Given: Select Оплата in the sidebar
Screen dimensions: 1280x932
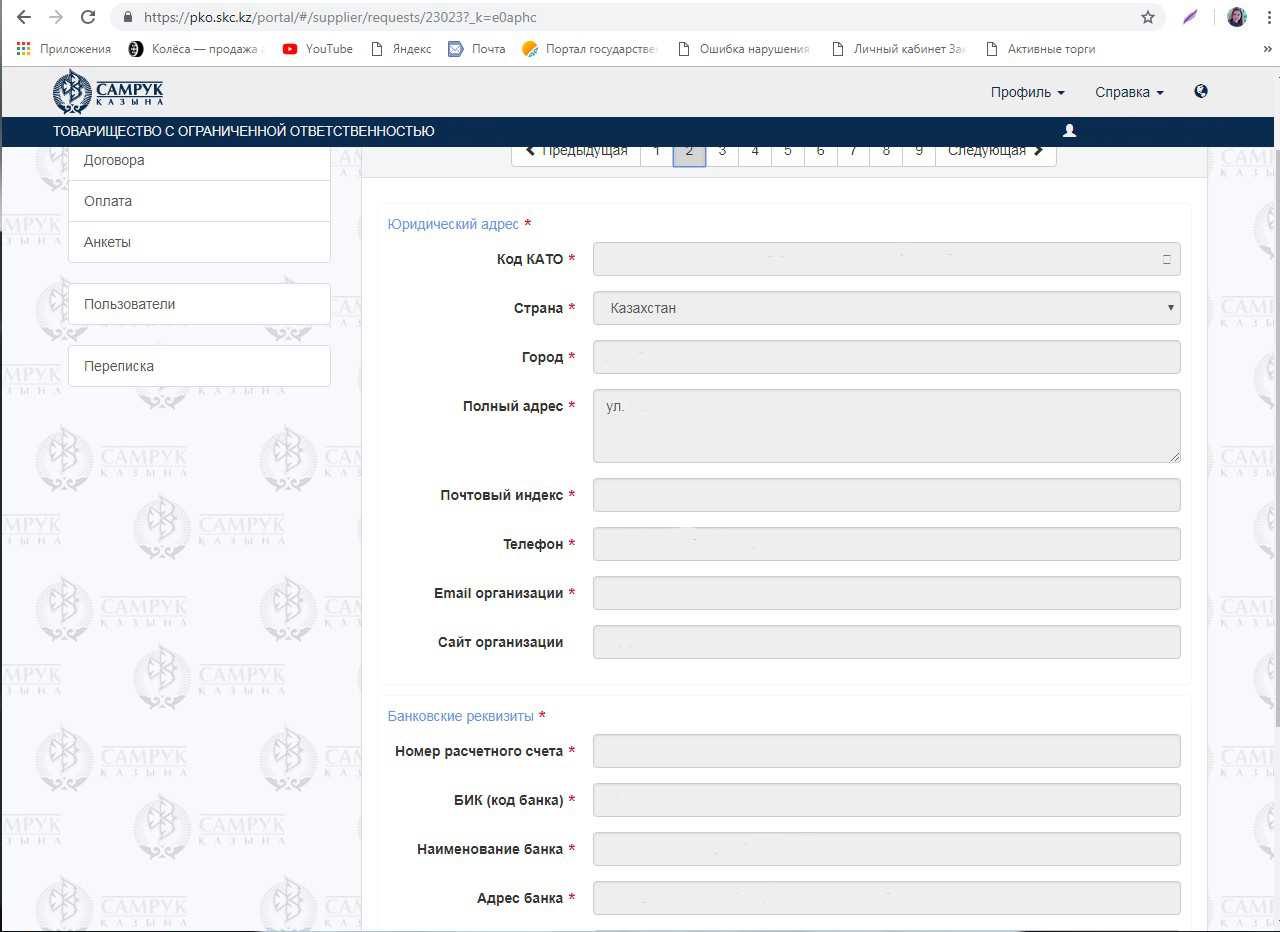Looking at the screenshot, I should 199,201.
